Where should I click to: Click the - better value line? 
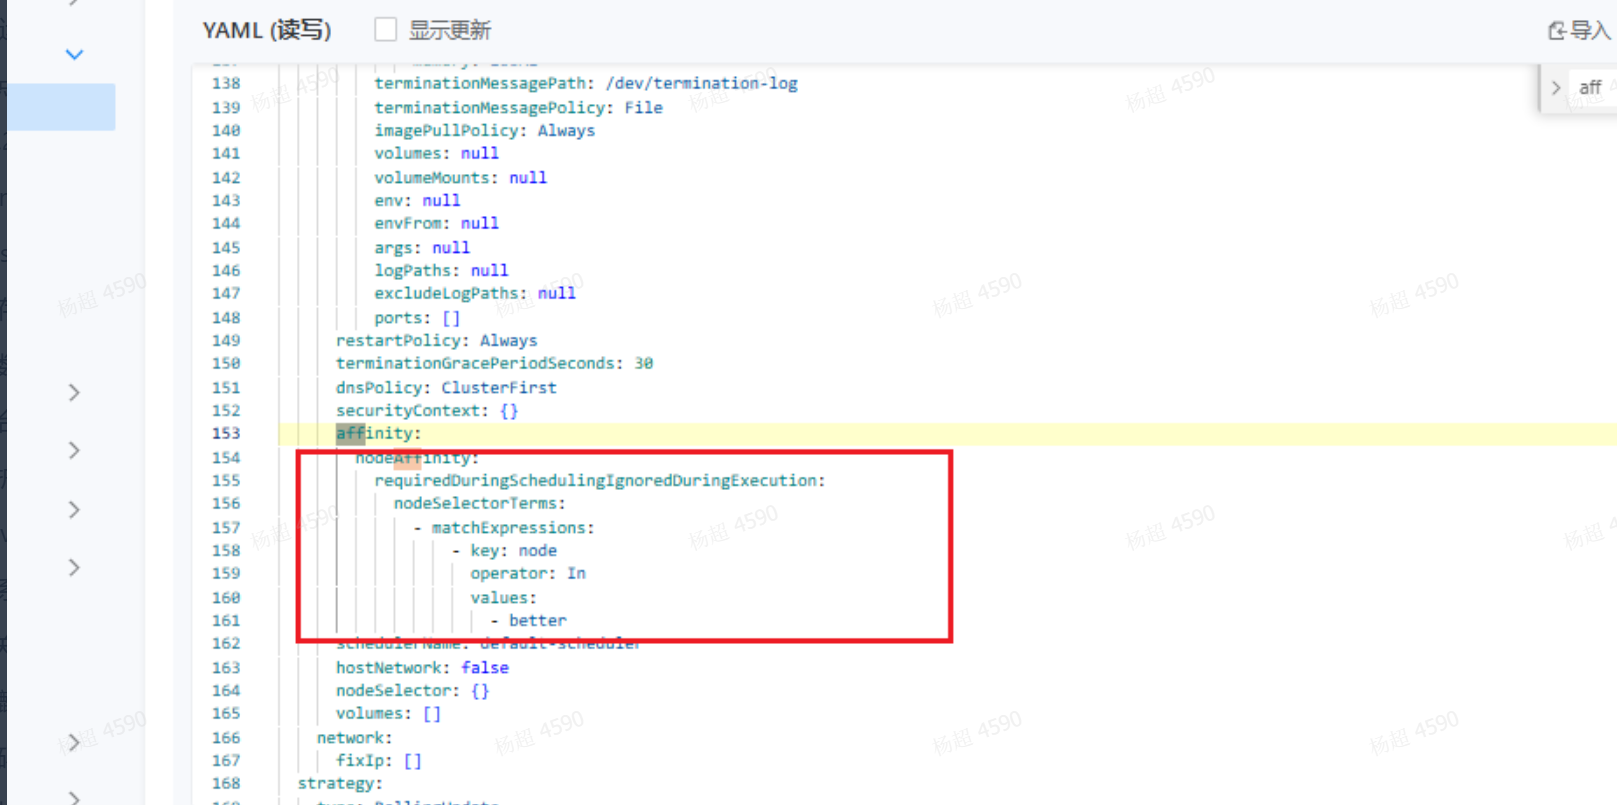(528, 621)
